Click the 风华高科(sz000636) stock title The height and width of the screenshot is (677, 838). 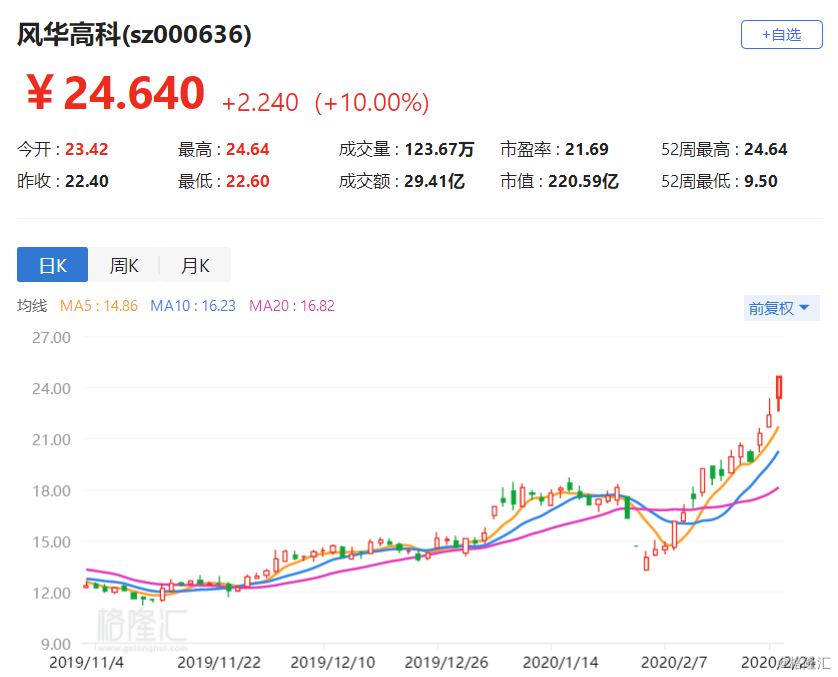134,35
